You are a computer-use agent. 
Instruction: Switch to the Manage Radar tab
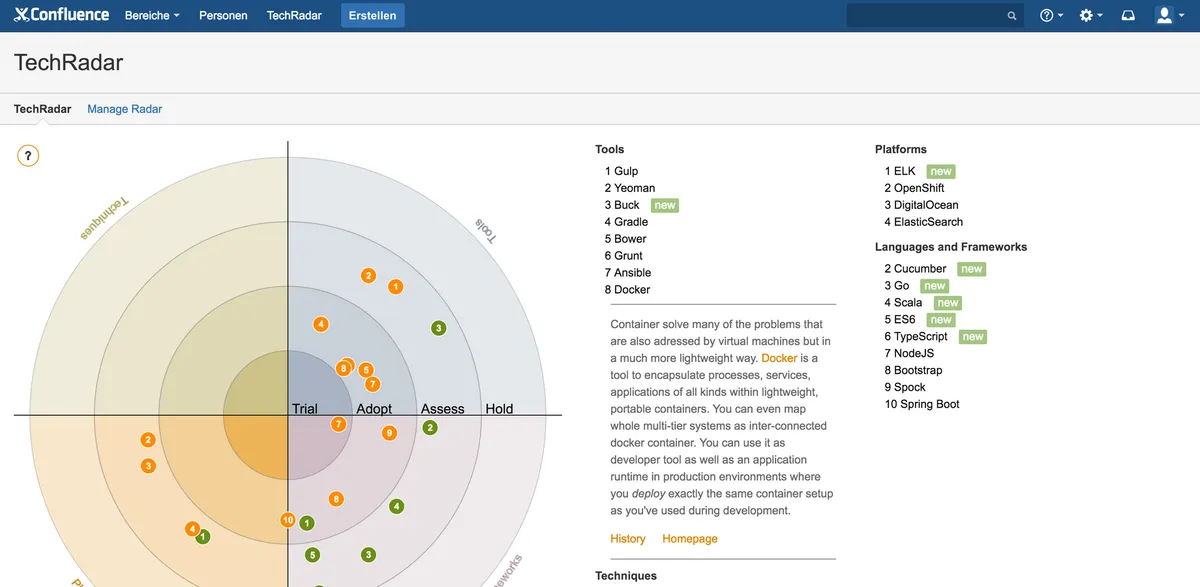coord(124,109)
